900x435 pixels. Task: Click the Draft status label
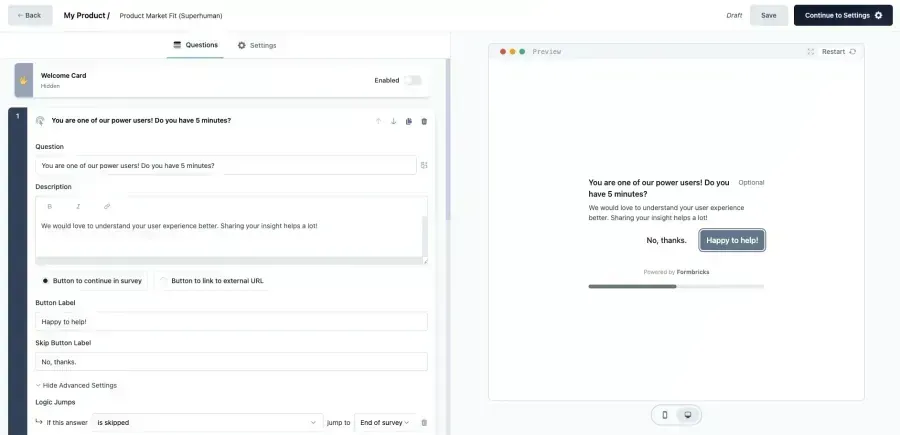pyautogui.click(x=734, y=15)
